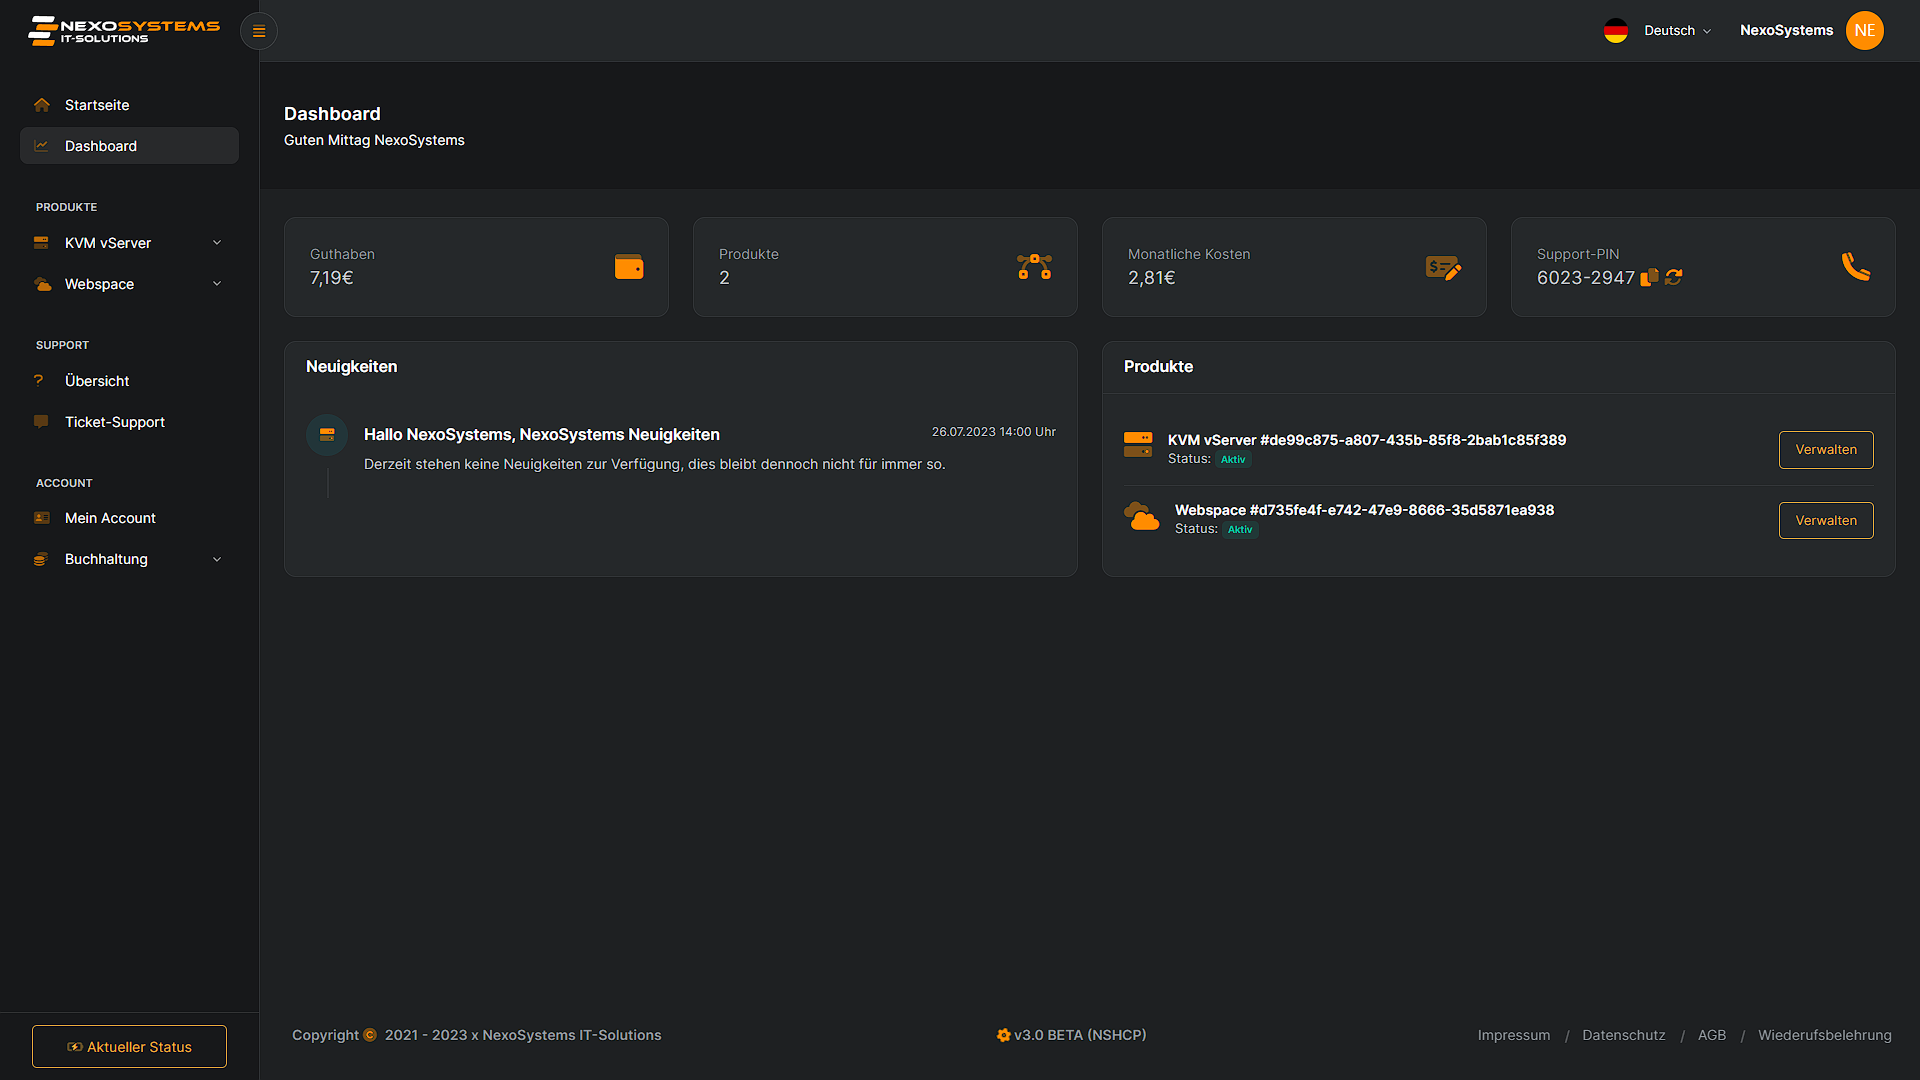Click the Neuigkeiten panel heading
This screenshot has width=1920, height=1080.
352,367
